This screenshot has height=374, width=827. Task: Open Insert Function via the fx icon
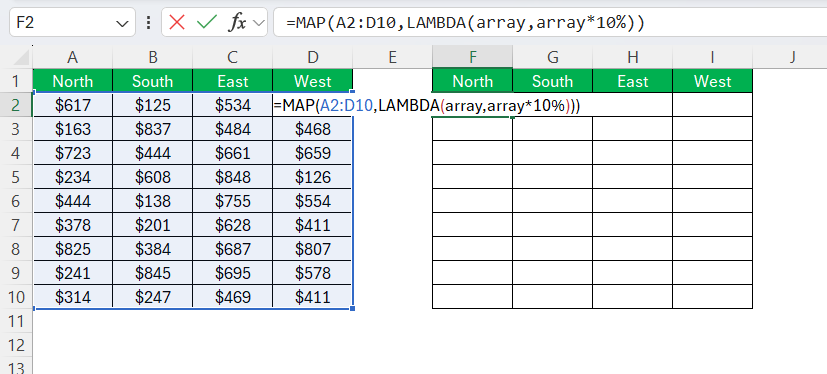[237, 23]
